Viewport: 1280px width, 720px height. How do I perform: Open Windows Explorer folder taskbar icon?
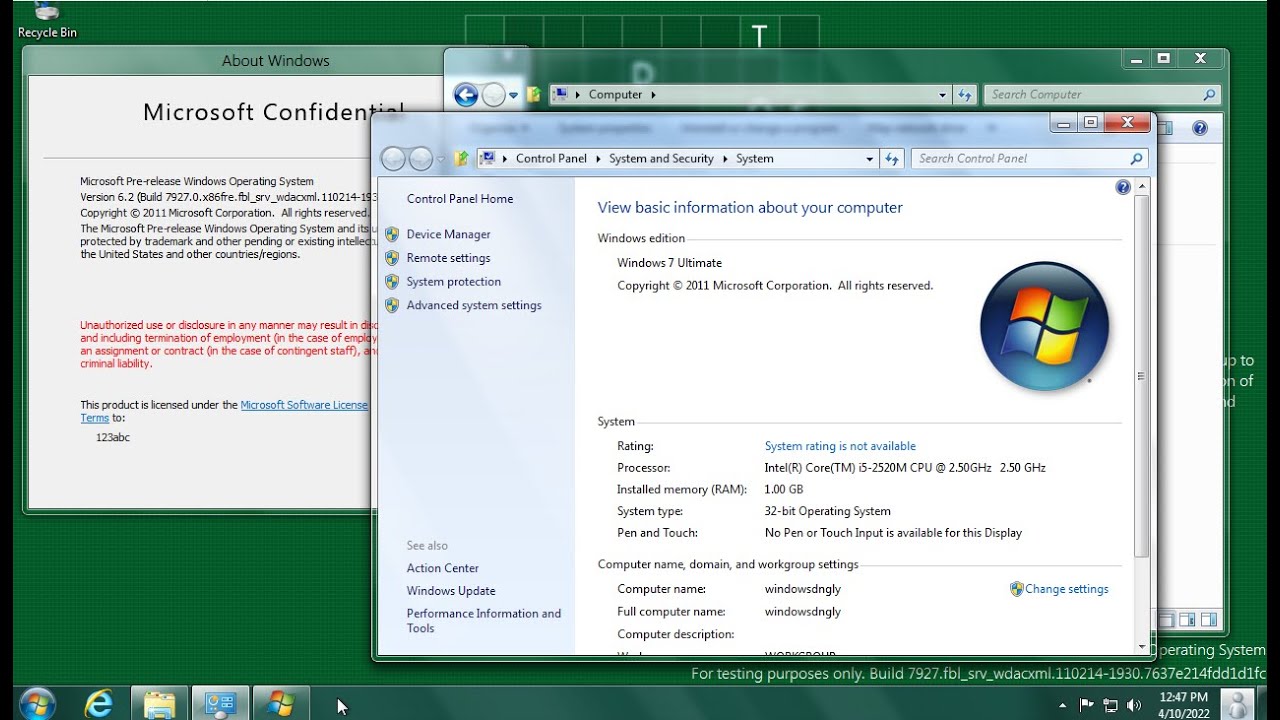(159, 704)
